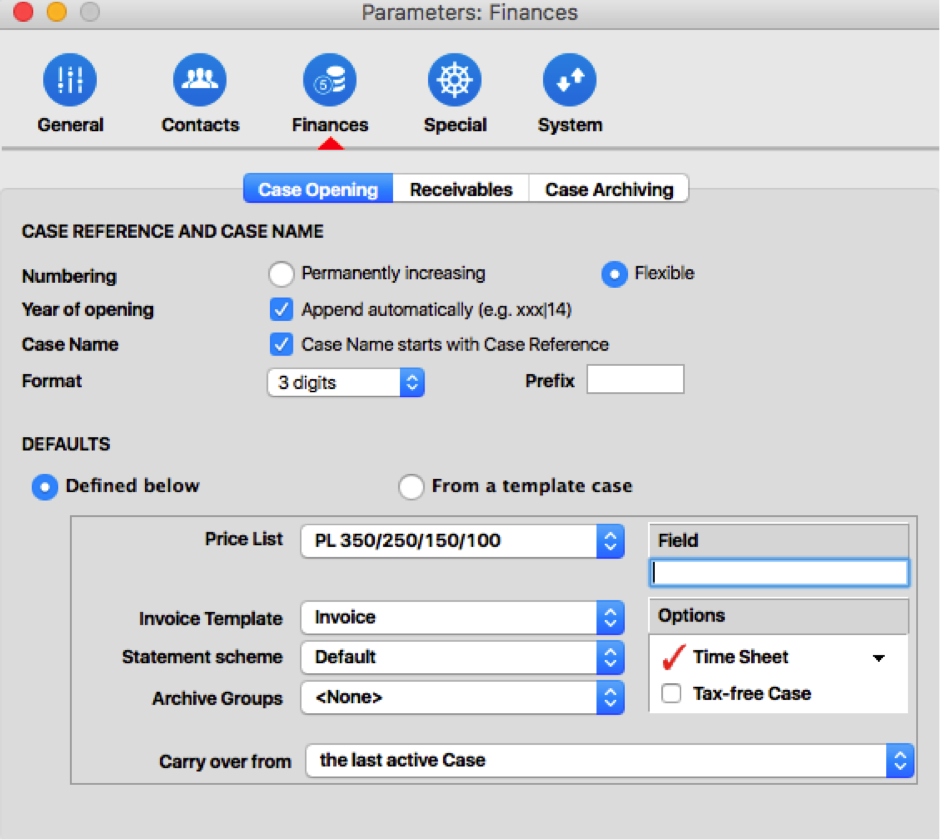
Task: Select the Case Opening tab
Action: click(x=317, y=188)
